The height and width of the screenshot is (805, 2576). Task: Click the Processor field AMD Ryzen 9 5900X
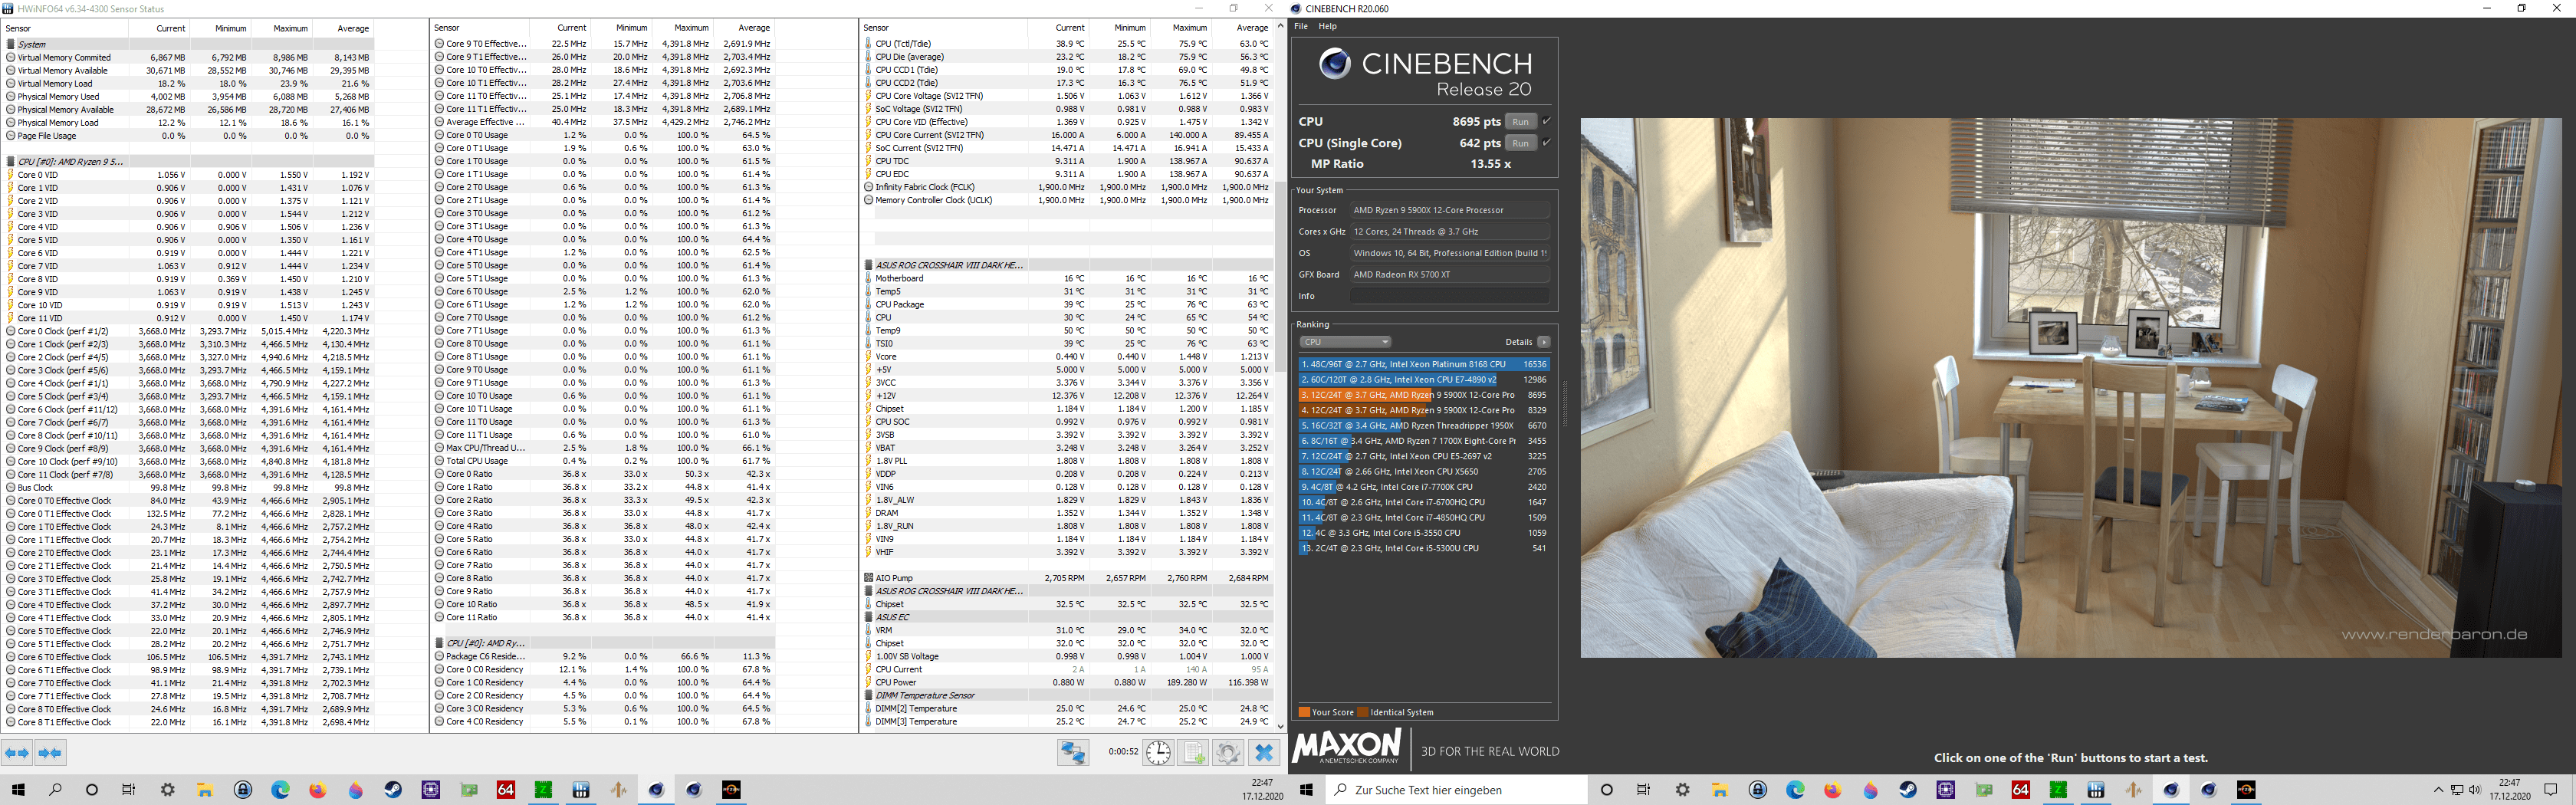click(x=1450, y=210)
